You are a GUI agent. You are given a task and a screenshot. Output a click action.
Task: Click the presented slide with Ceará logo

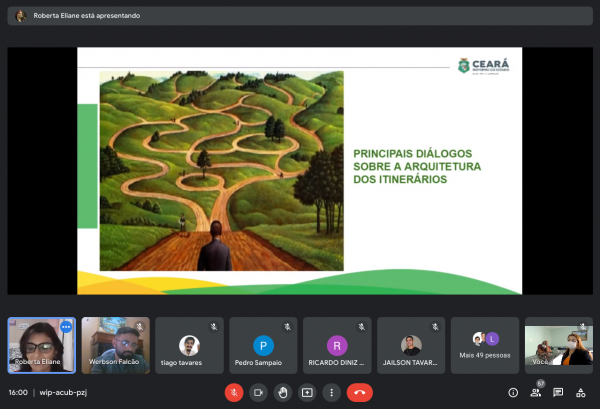(300, 170)
